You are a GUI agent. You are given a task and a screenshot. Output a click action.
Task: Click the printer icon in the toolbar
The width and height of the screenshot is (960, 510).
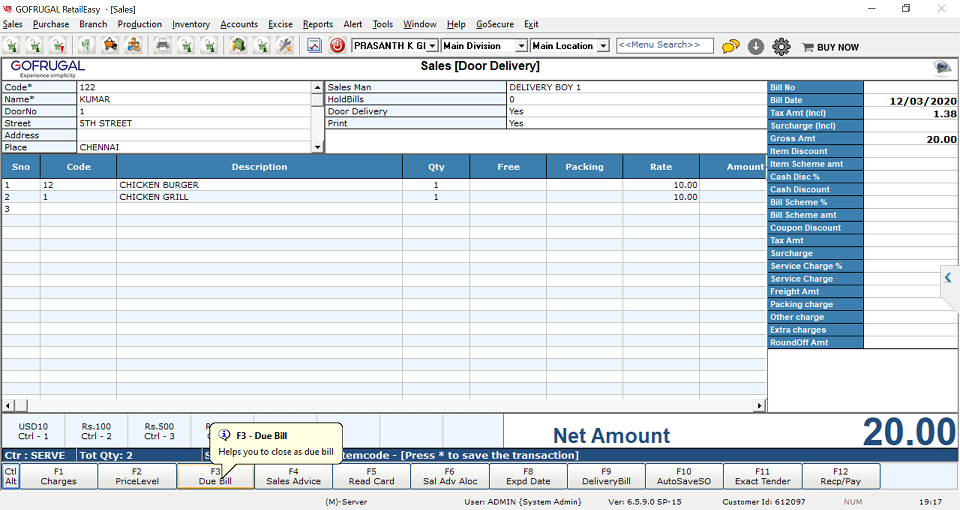click(x=162, y=46)
